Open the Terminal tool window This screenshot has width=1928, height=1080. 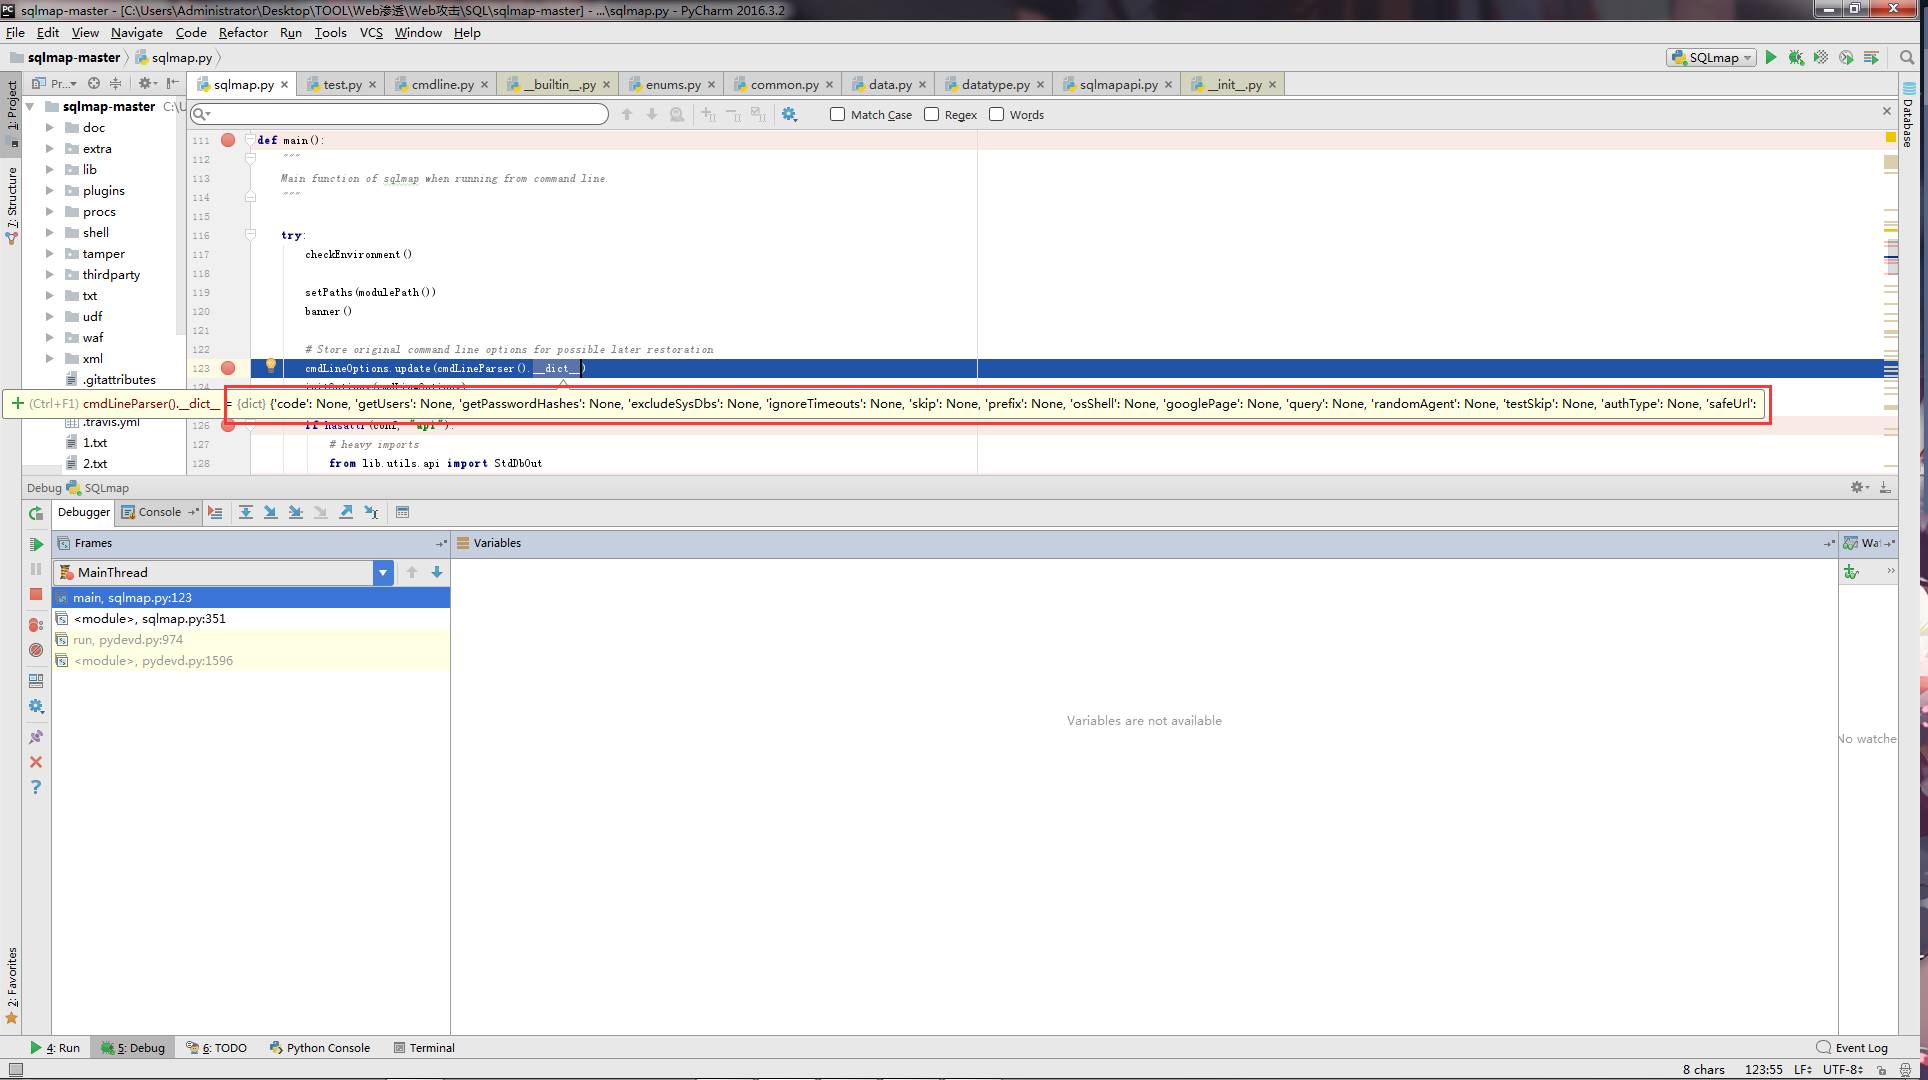[424, 1048]
